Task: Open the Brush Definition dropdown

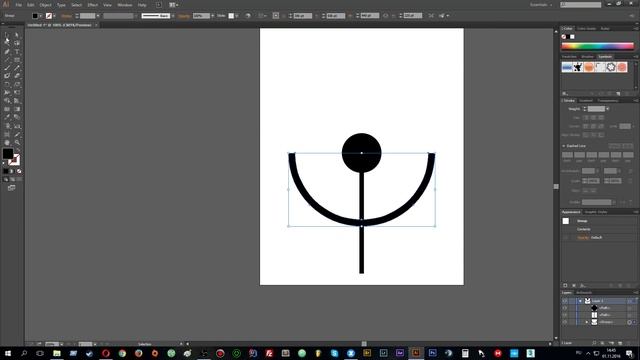Action: pyautogui.click(x=173, y=16)
